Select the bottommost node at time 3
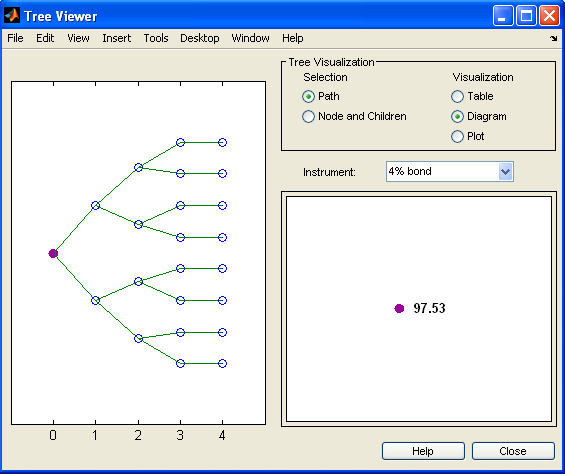Image resolution: width=565 pixels, height=474 pixels. point(181,363)
